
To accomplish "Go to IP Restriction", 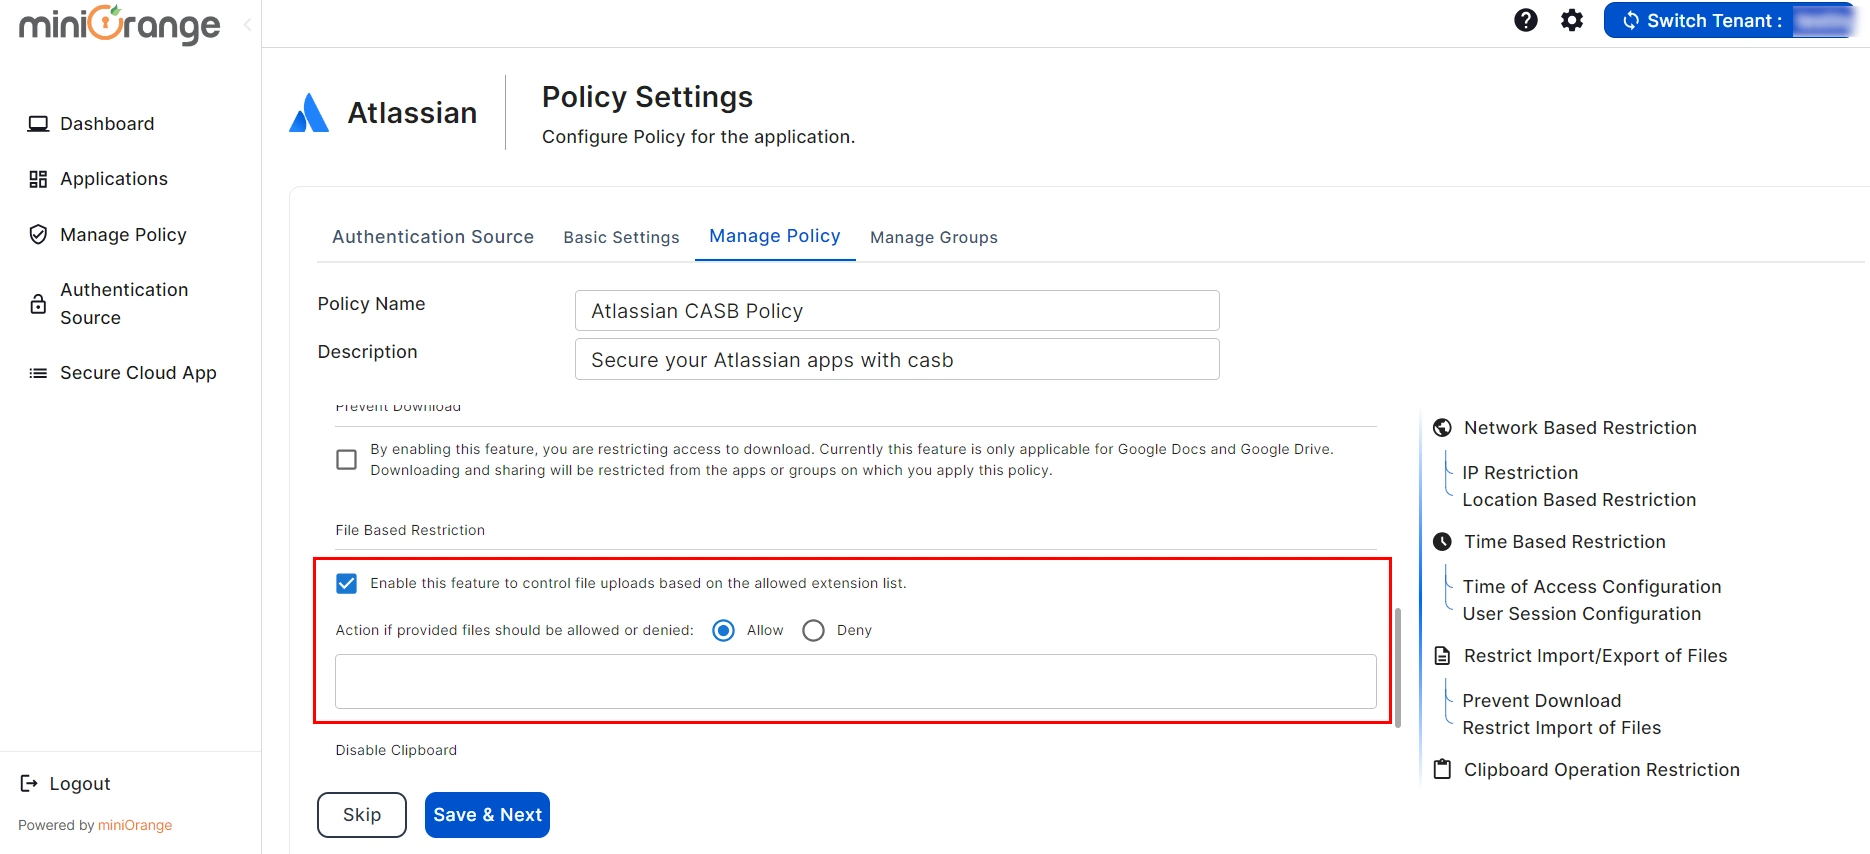I will coord(1520,473).
